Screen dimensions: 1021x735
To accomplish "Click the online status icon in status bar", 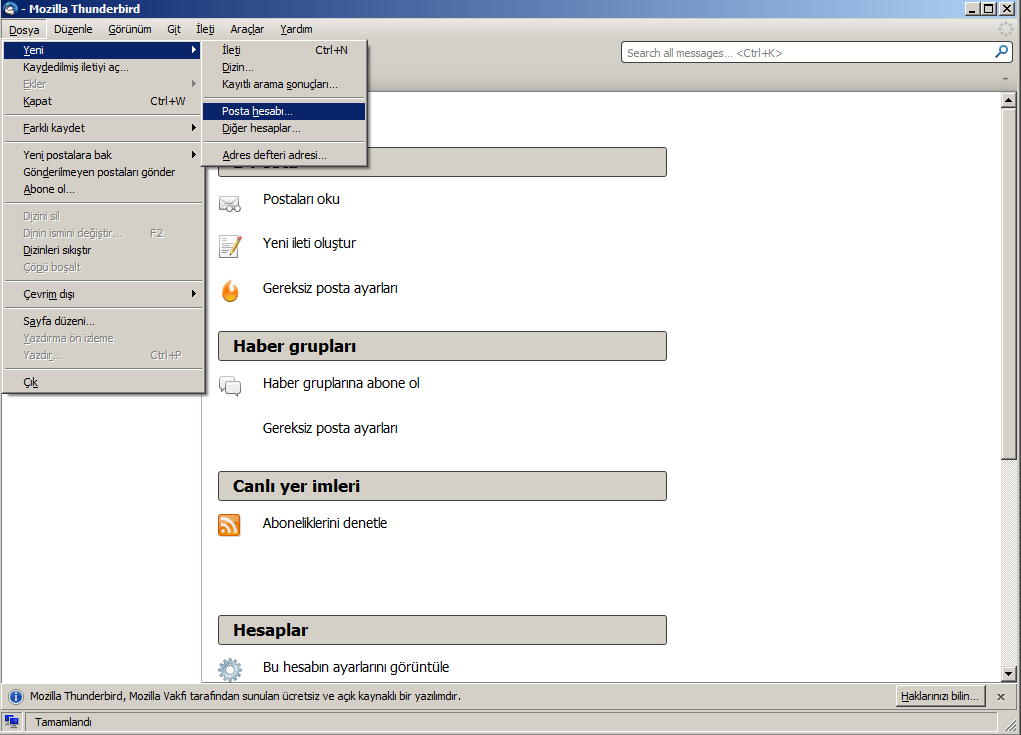I will 11,721.
